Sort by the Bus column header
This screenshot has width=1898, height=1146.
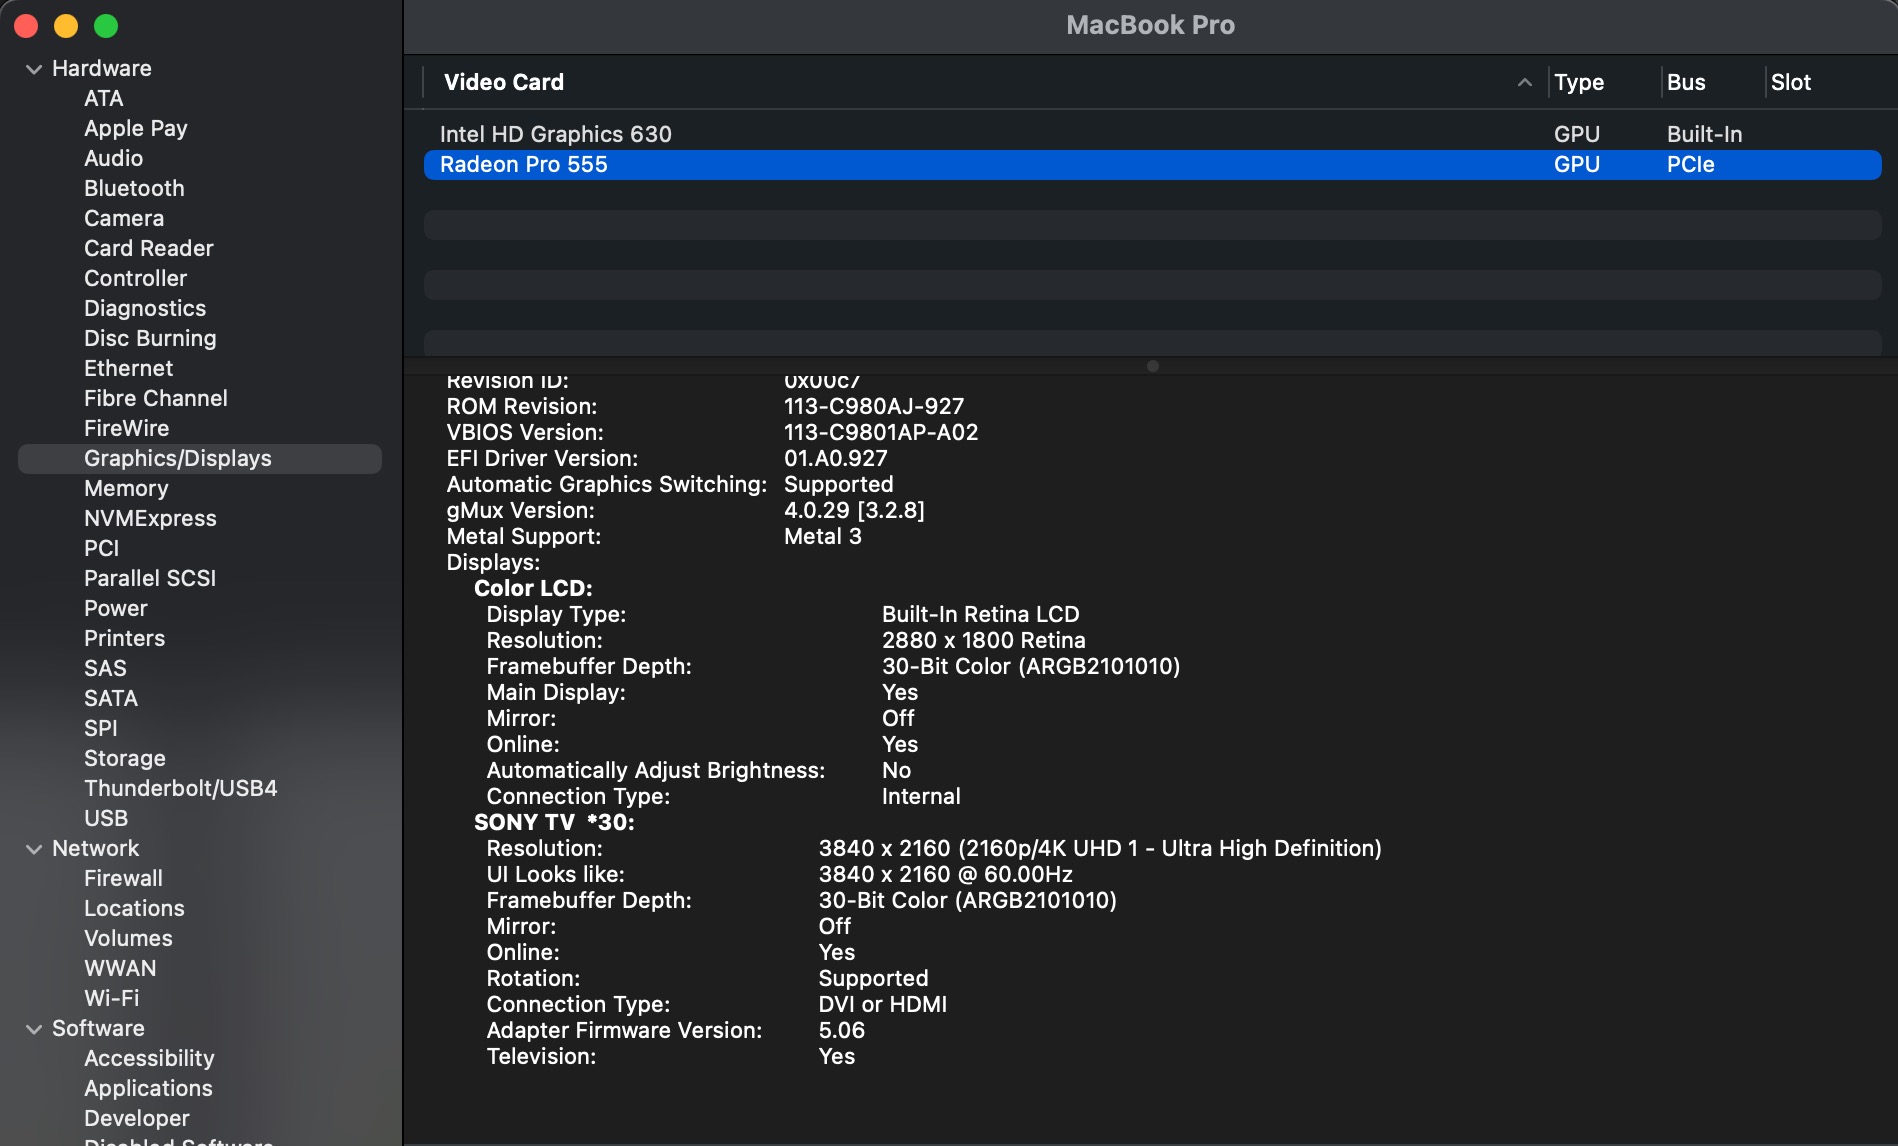coord(1686,82)
